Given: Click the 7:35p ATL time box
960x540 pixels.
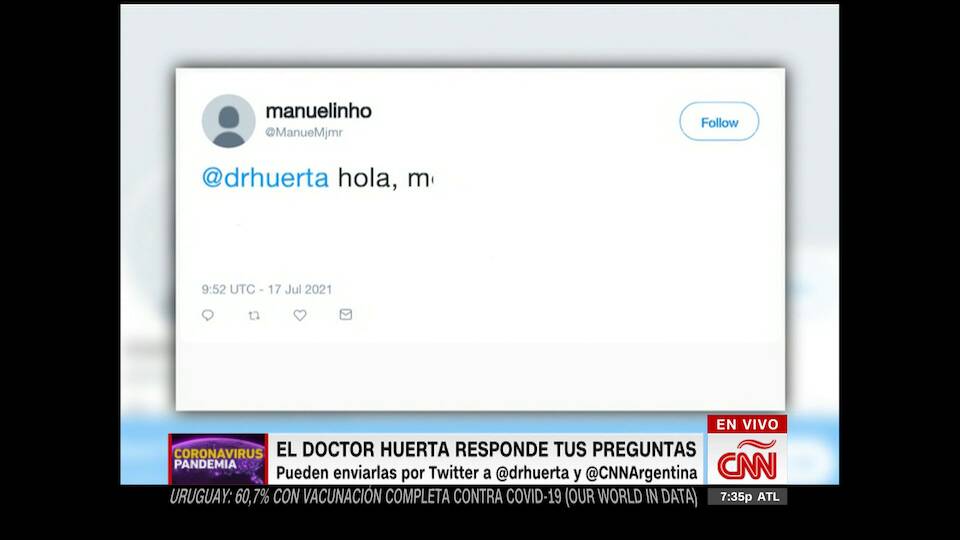Looking at the screenshot, I should (x=748, y=497).
